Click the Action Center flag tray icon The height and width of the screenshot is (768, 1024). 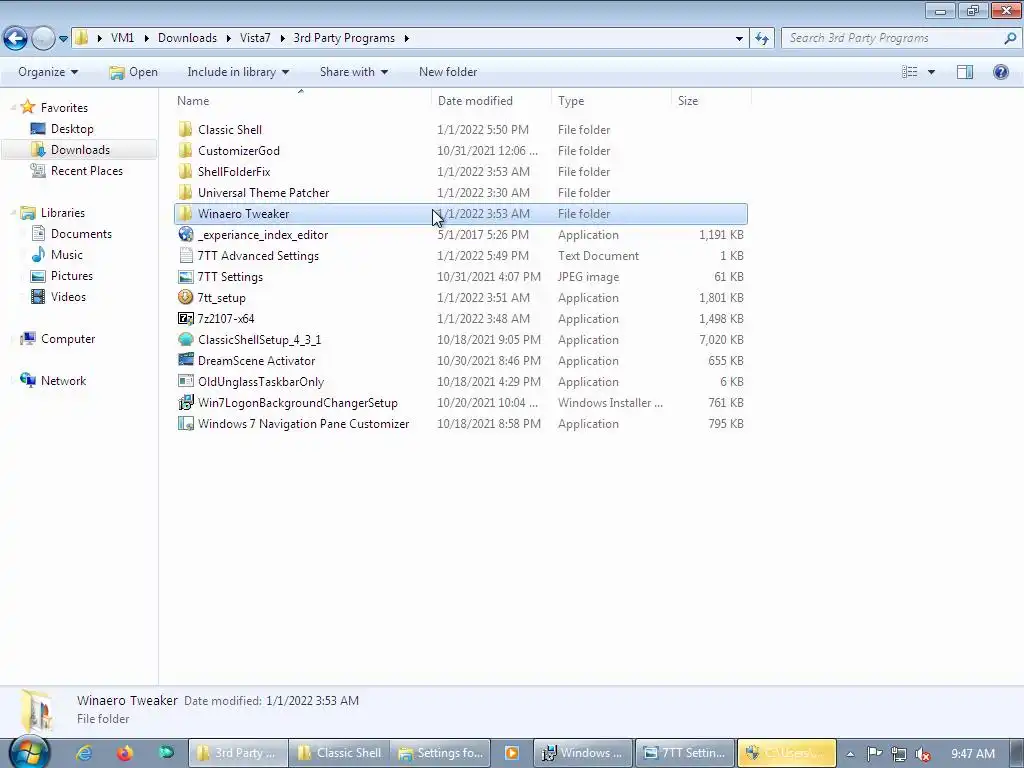point(875,754)
